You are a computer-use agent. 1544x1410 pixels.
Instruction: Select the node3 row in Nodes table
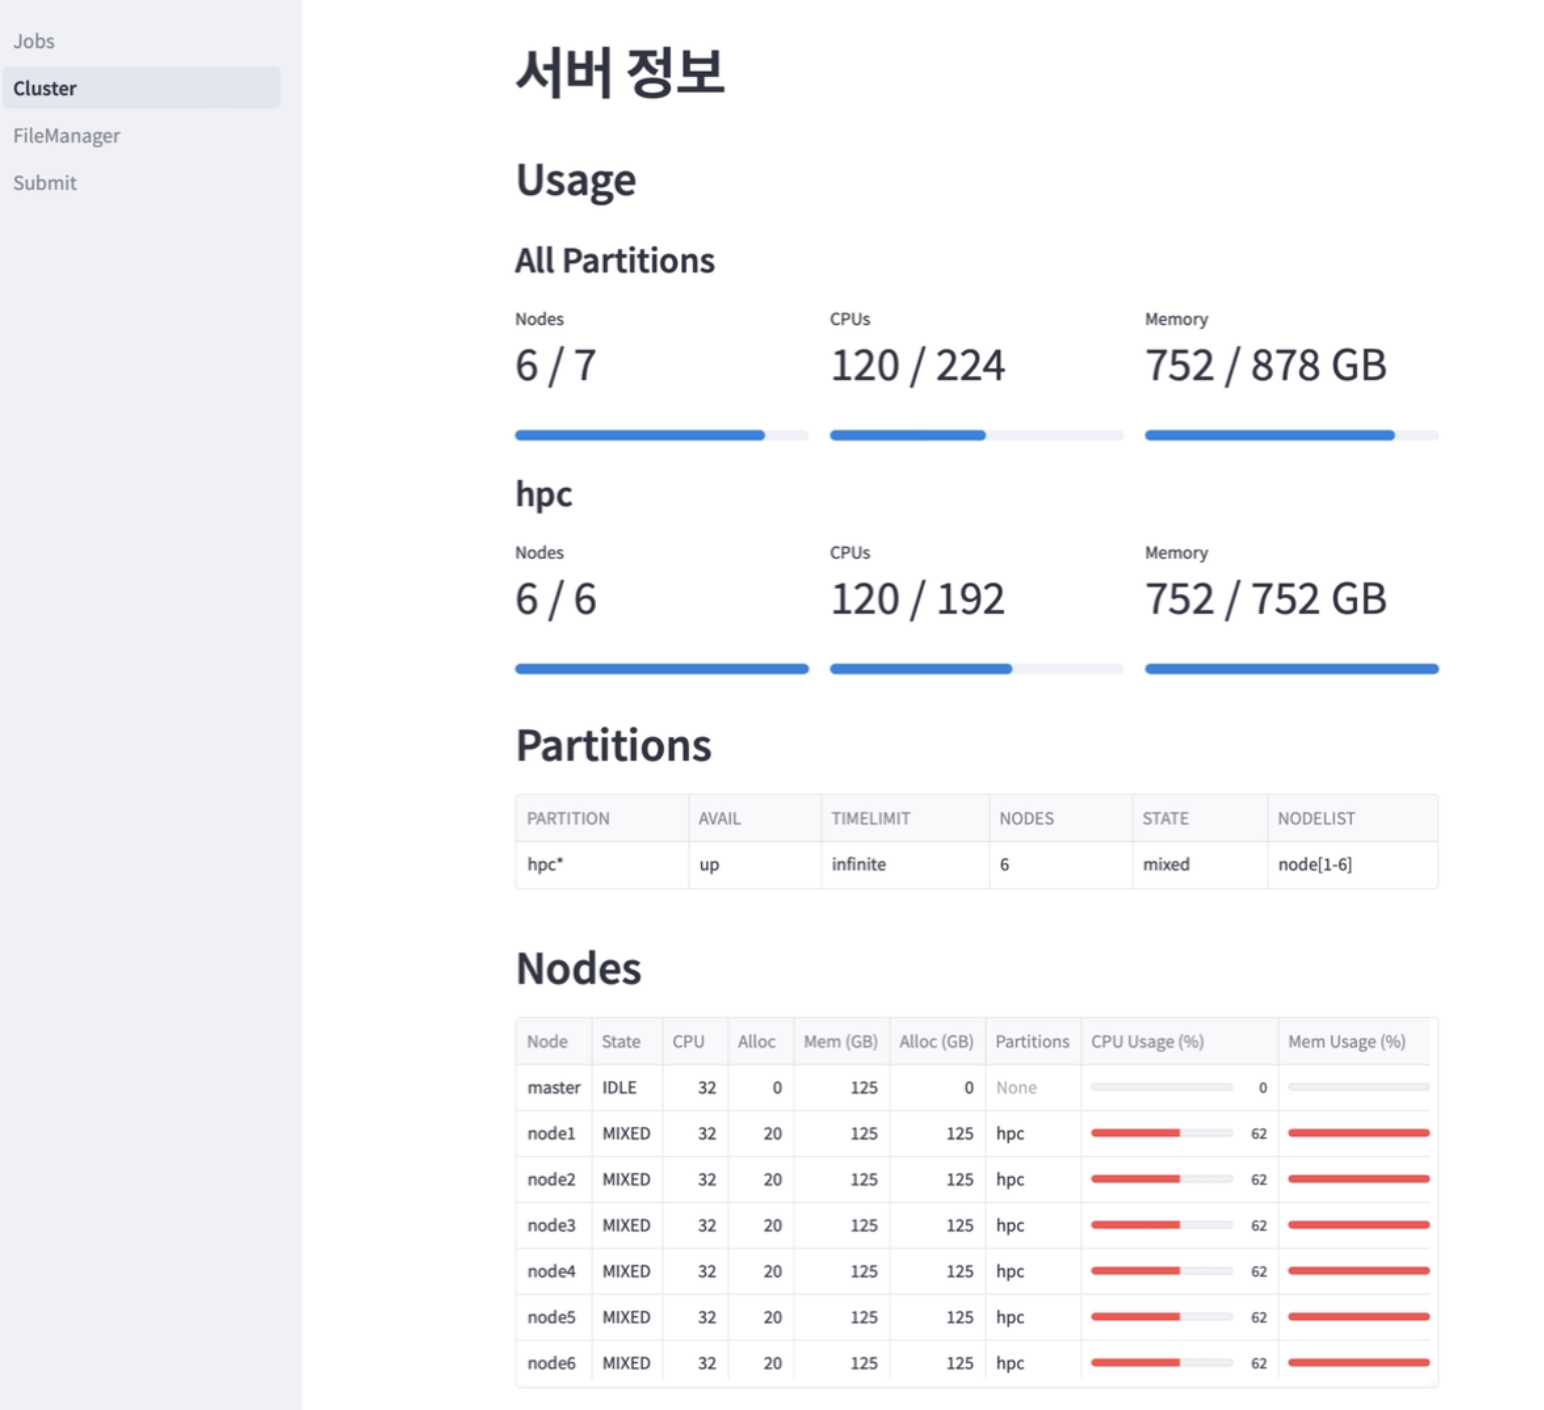551,1225
